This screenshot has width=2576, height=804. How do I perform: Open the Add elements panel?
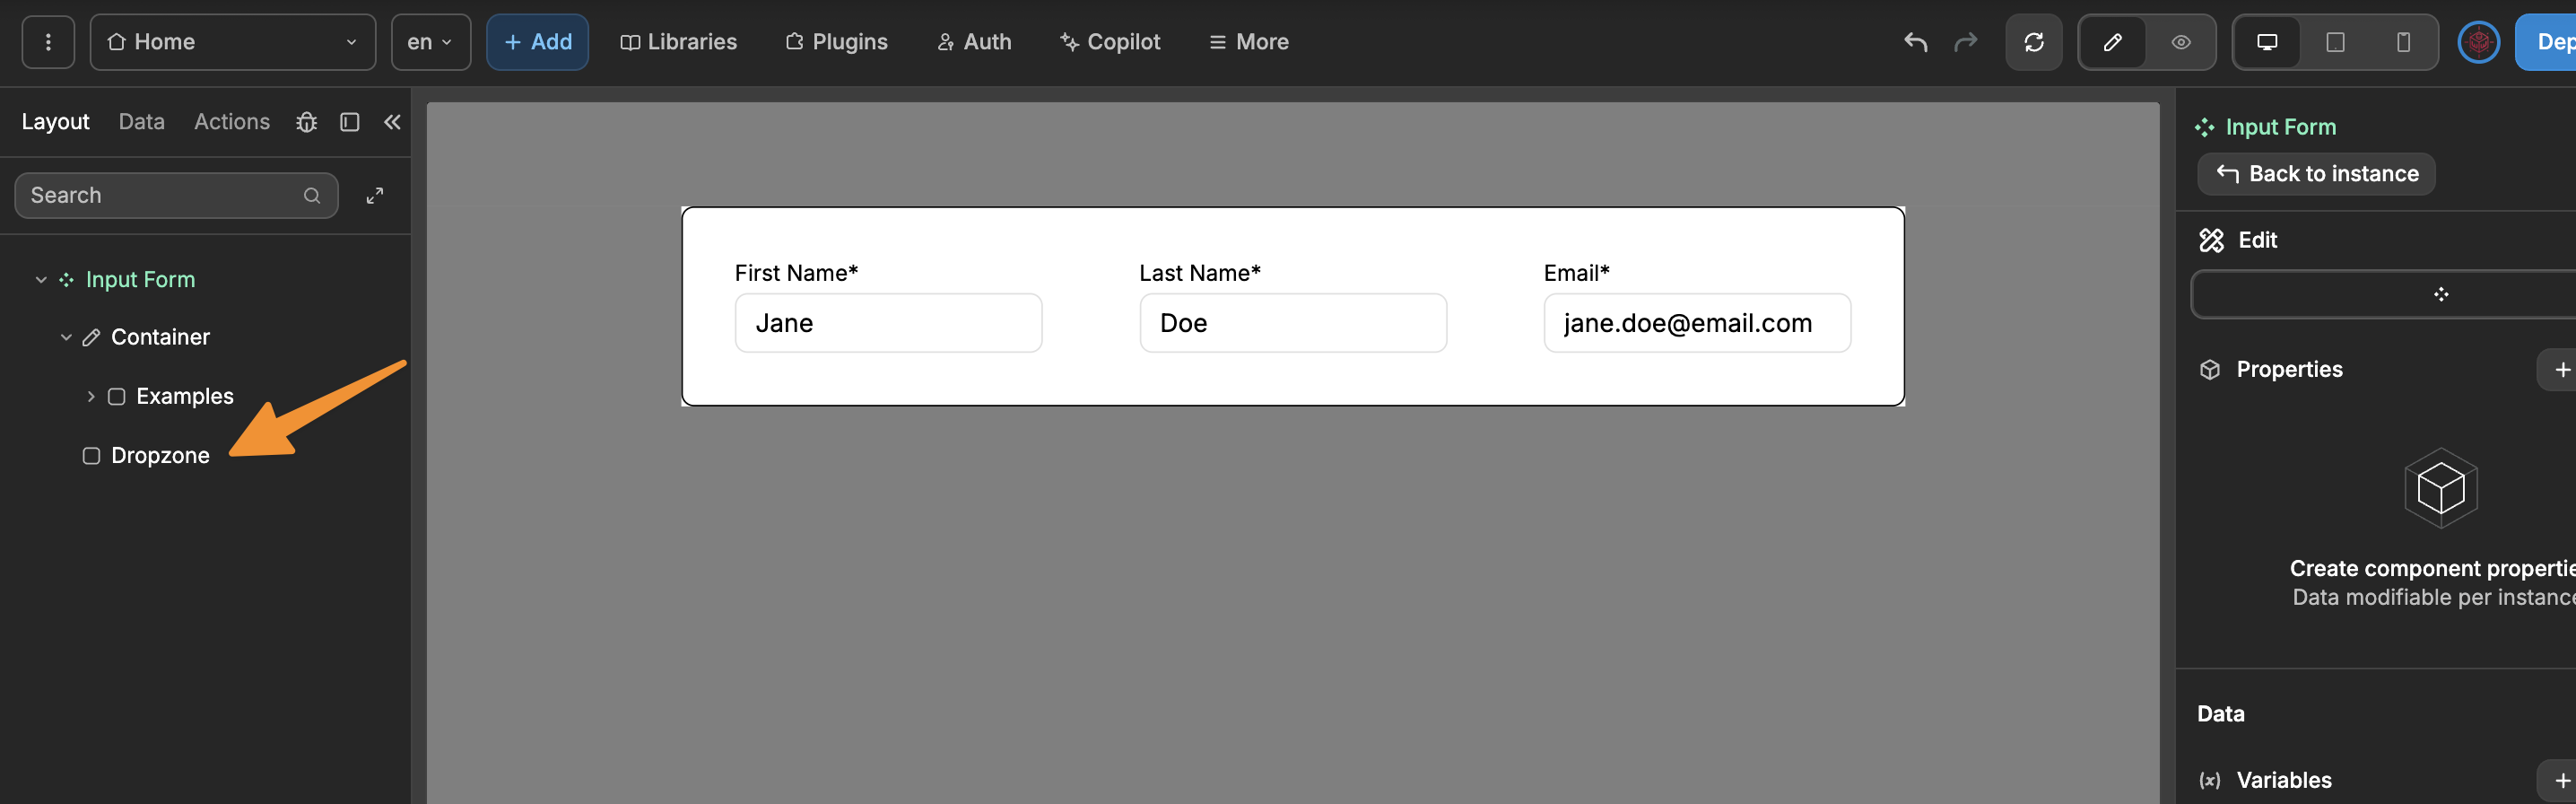(x=537, y=42)
